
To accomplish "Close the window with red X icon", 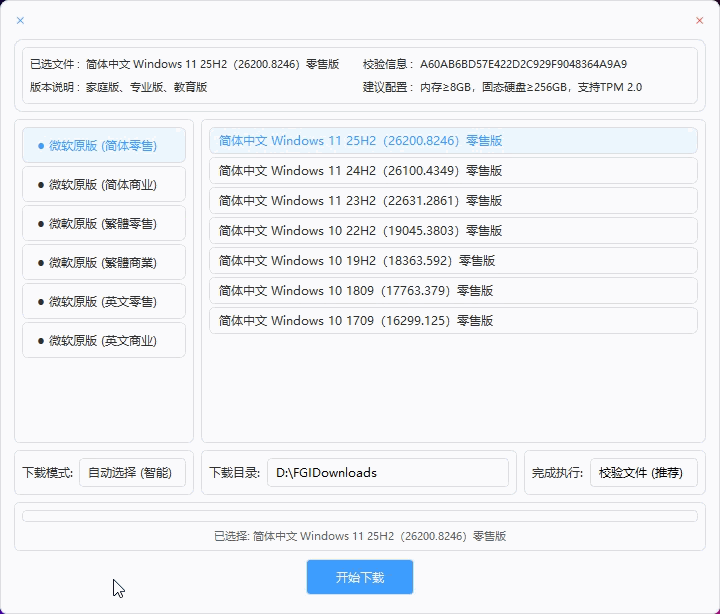I will [699, 20].
